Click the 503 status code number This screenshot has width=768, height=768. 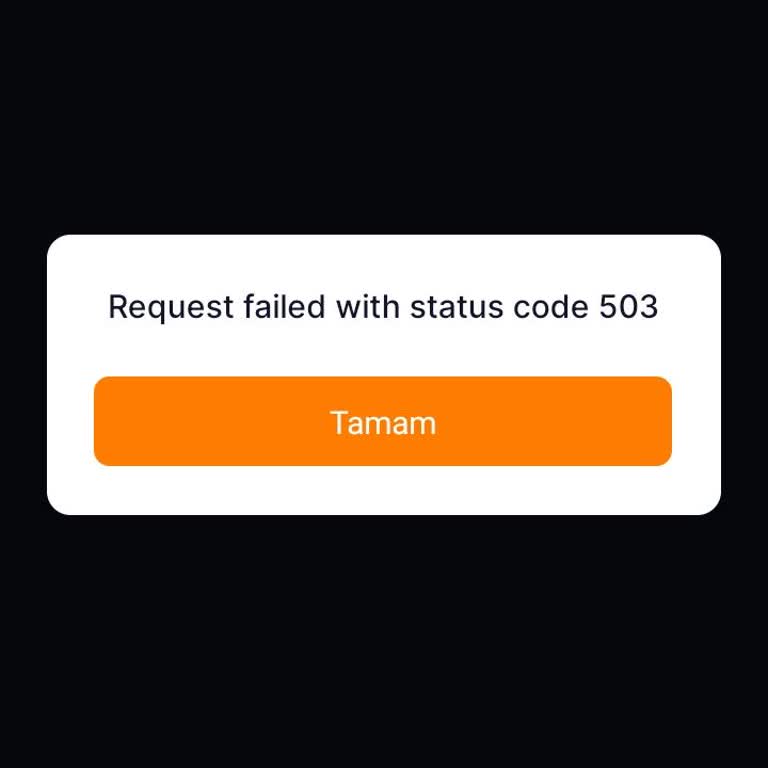click(x=628, y=307)
